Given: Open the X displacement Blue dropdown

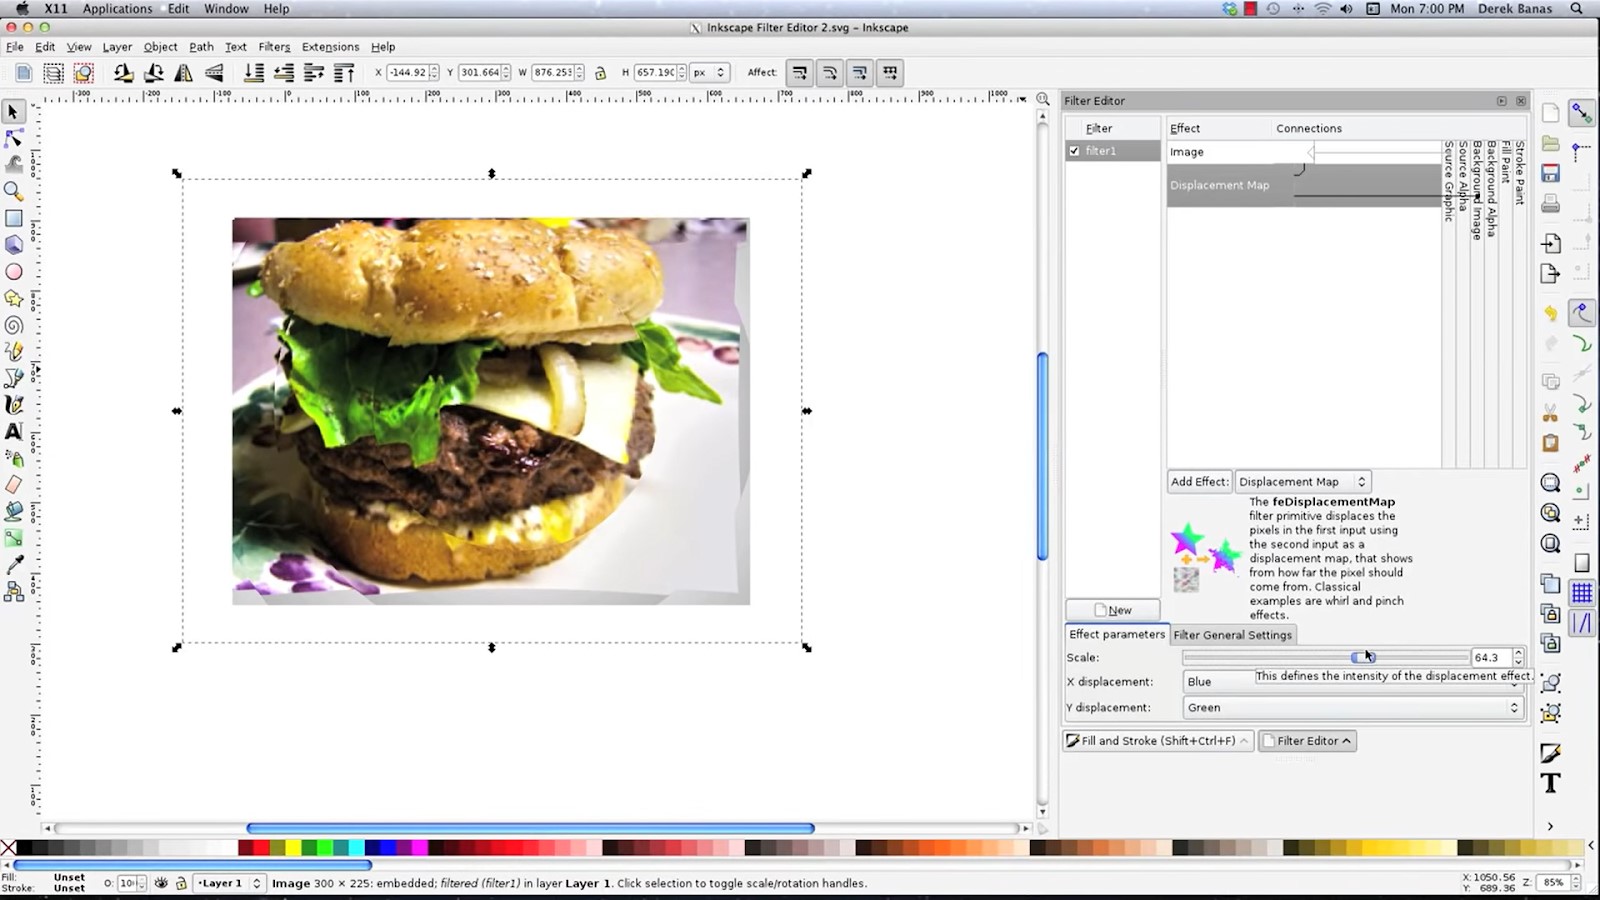Looking at the screenshot, I should [1352, 682].
